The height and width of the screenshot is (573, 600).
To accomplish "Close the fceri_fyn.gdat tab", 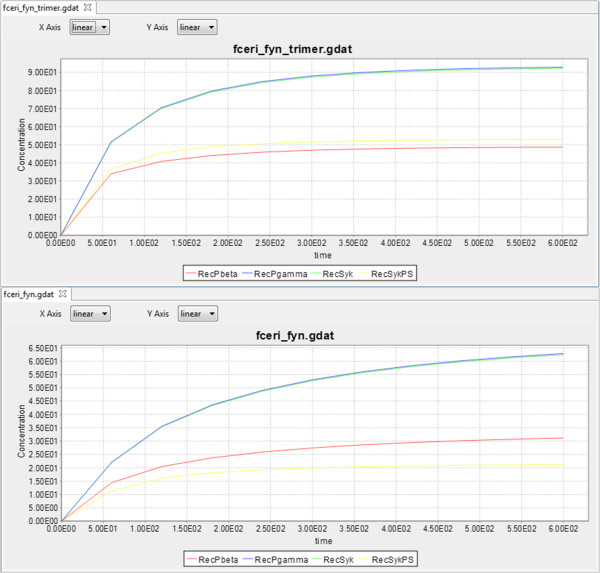I will 63,294.
